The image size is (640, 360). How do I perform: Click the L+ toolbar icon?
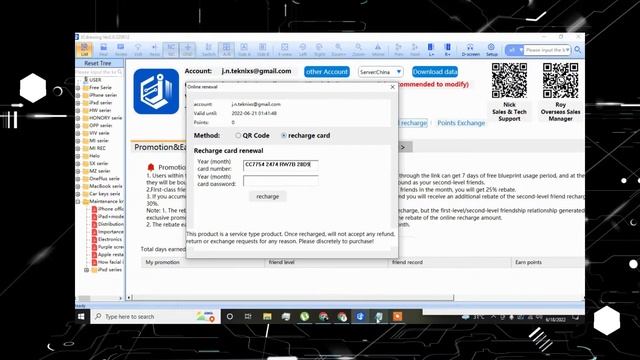pyautogui.click(x=431, y=49)
